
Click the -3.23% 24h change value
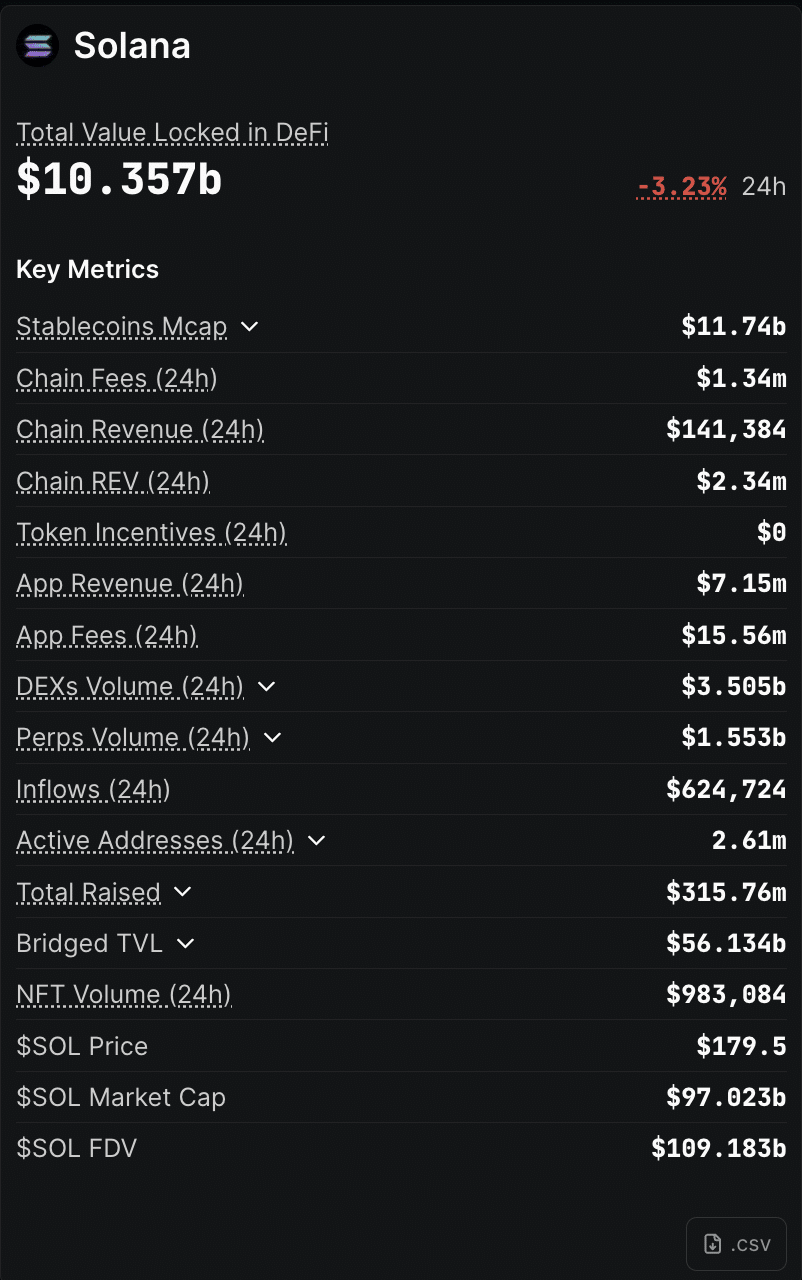click(682, 186)
